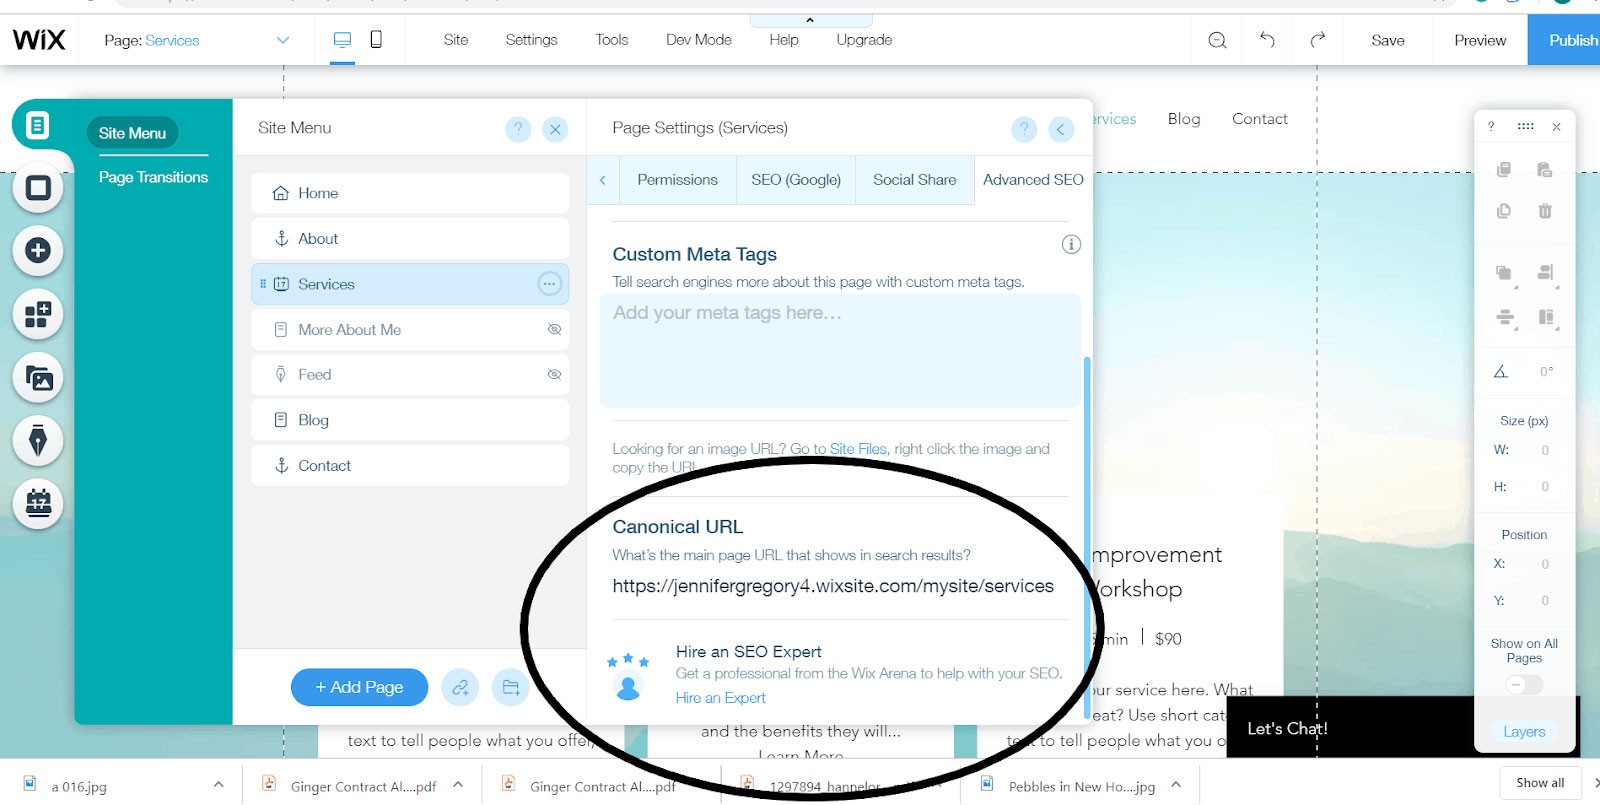
Task: Toggle visibility of More About Me page
Action: pos(554,329)
